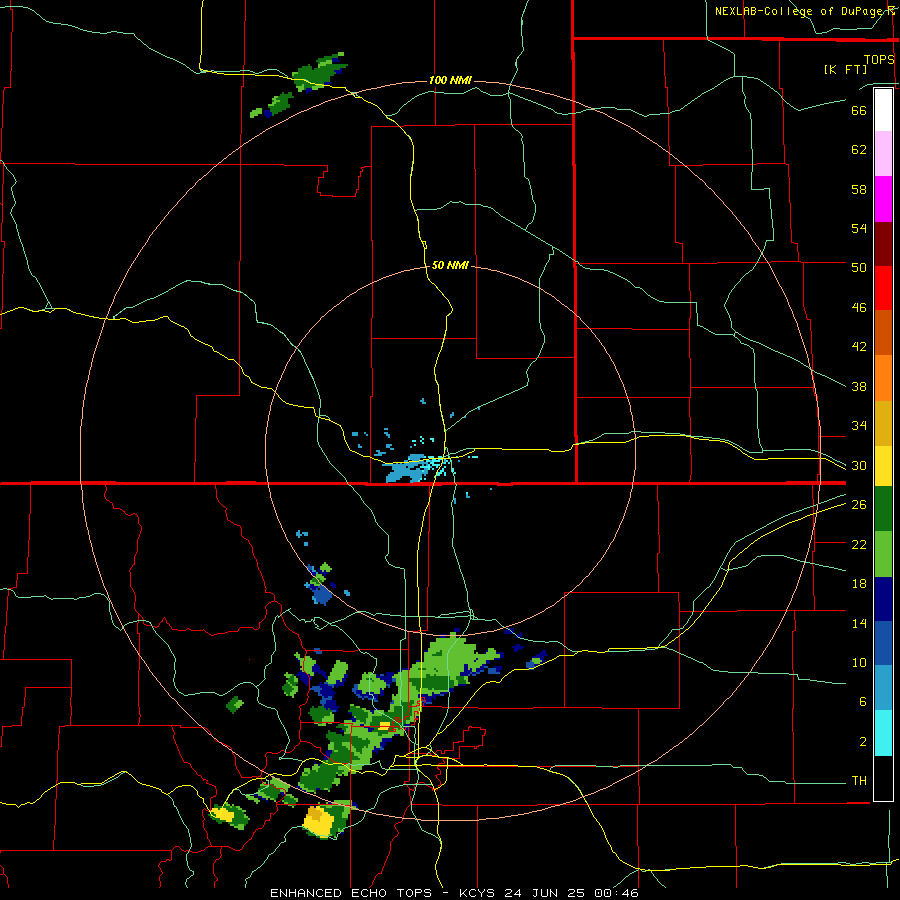Click the medium blue legend swatch

coord(883,643)
